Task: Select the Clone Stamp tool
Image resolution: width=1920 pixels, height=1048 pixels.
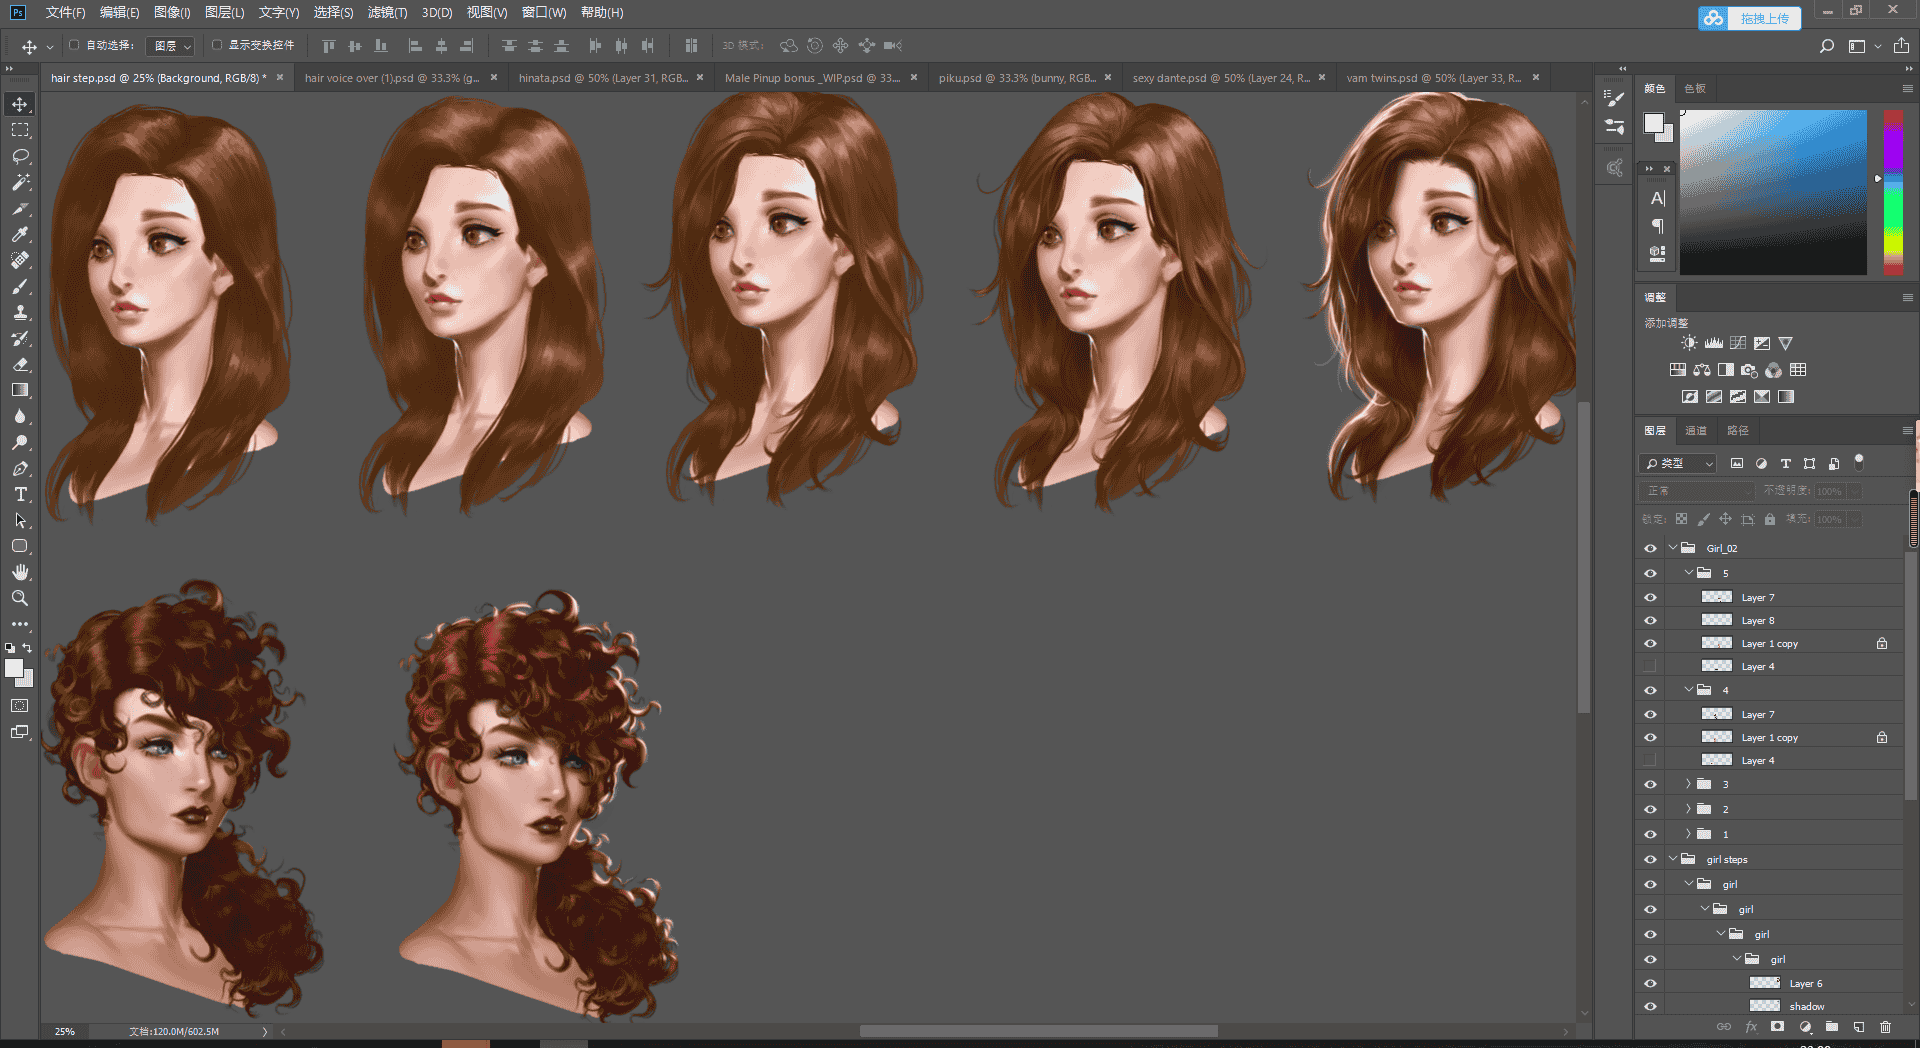Action: coord(20,313)
